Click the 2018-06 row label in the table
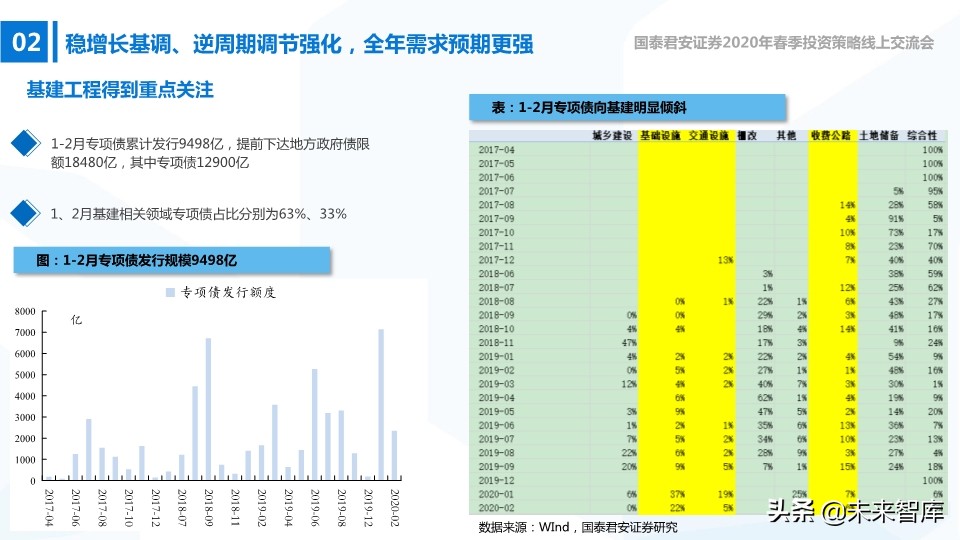960x540 pixels. (x=497, y=274)
